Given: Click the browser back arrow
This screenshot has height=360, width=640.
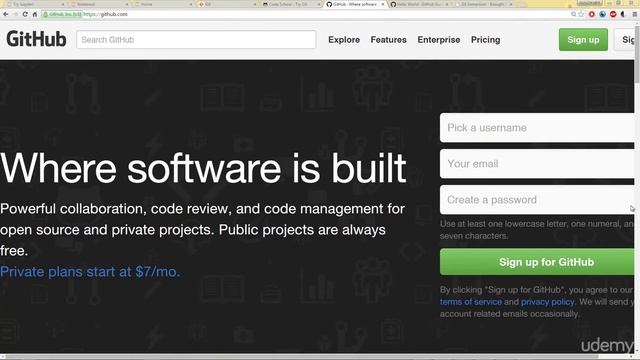Looking at the screenshot, I should 6,14.
